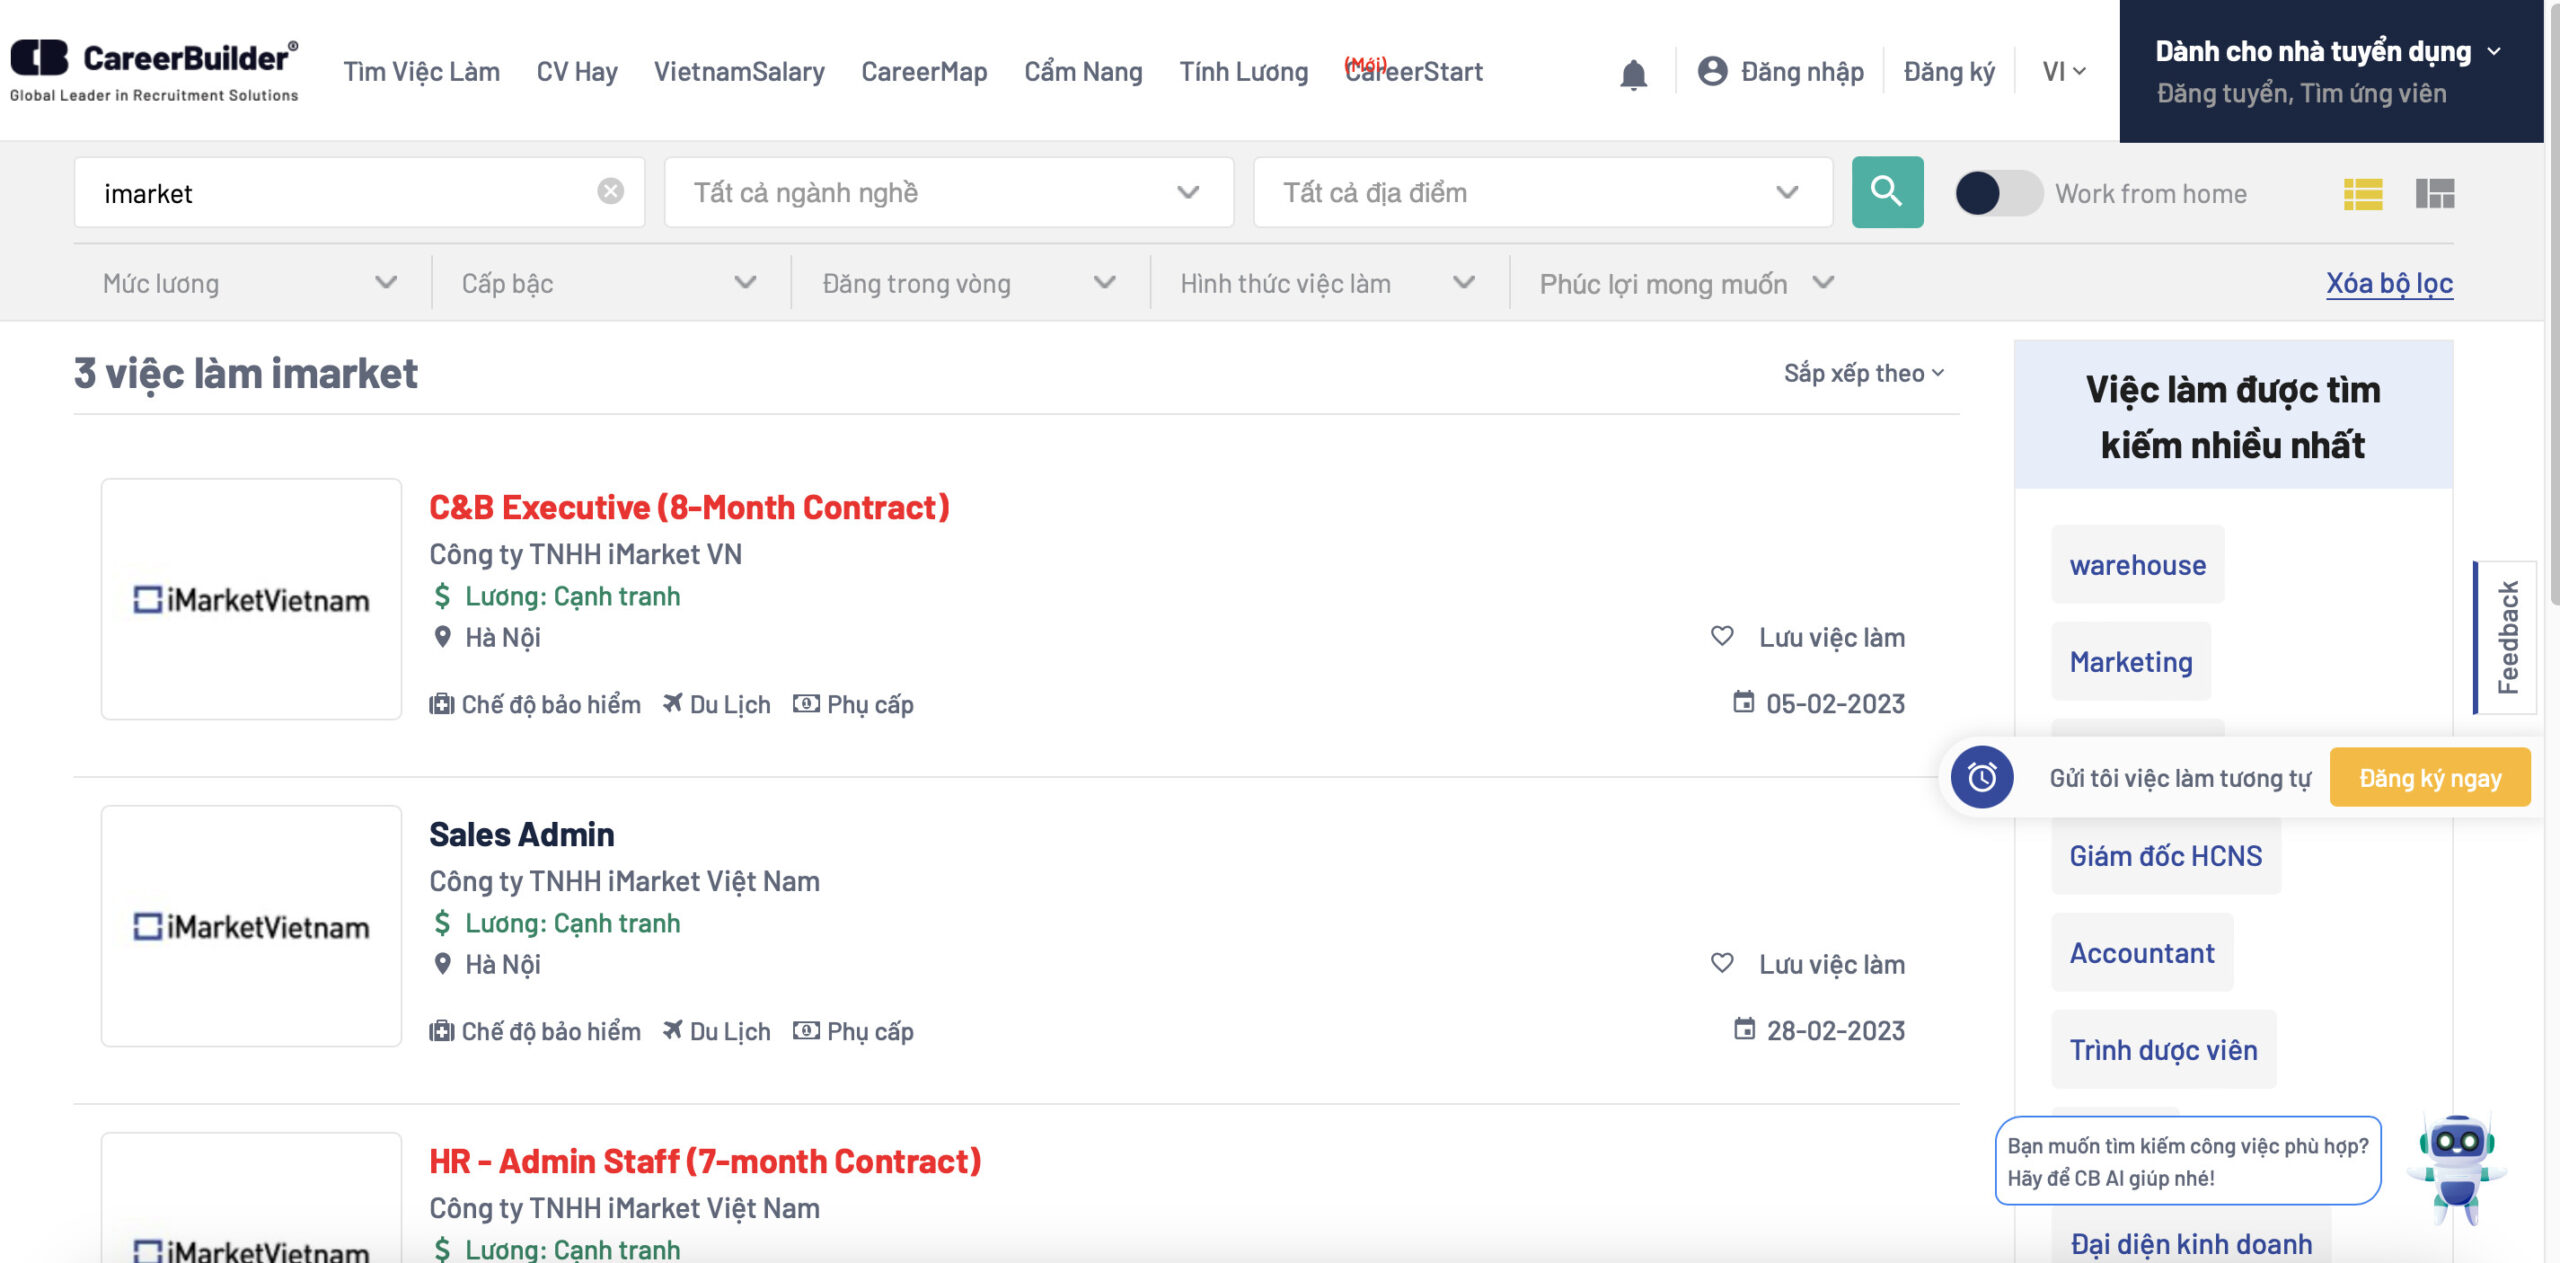Click heart icon for C&B Executive job

[1722, 635]
